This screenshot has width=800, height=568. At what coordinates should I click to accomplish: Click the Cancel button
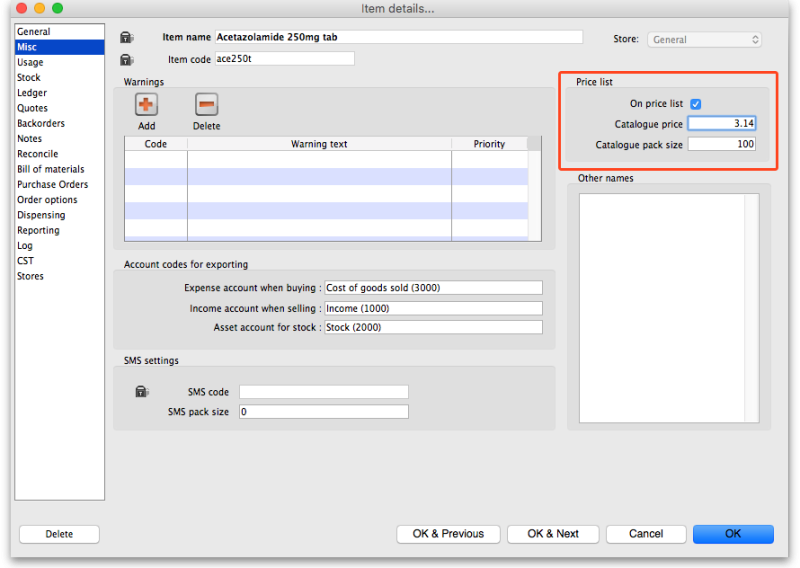point(645,534)
